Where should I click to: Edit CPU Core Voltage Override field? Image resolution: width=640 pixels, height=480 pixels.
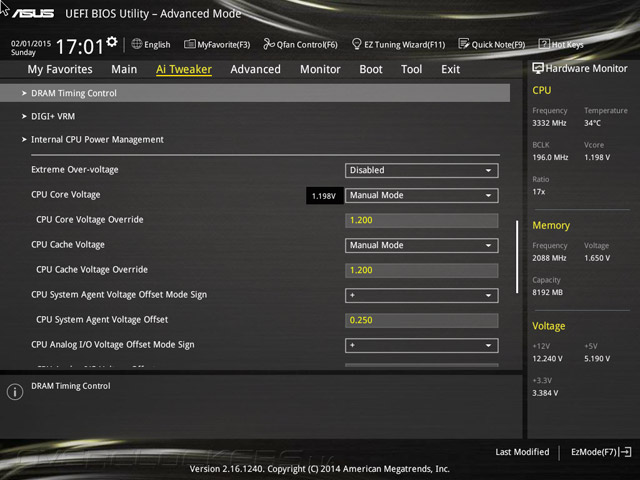pos(422,220)
